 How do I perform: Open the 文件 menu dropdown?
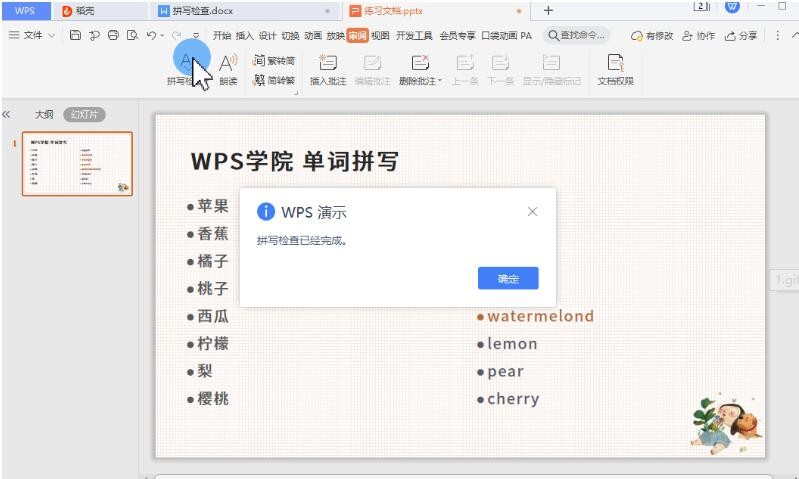pos(32,35)
